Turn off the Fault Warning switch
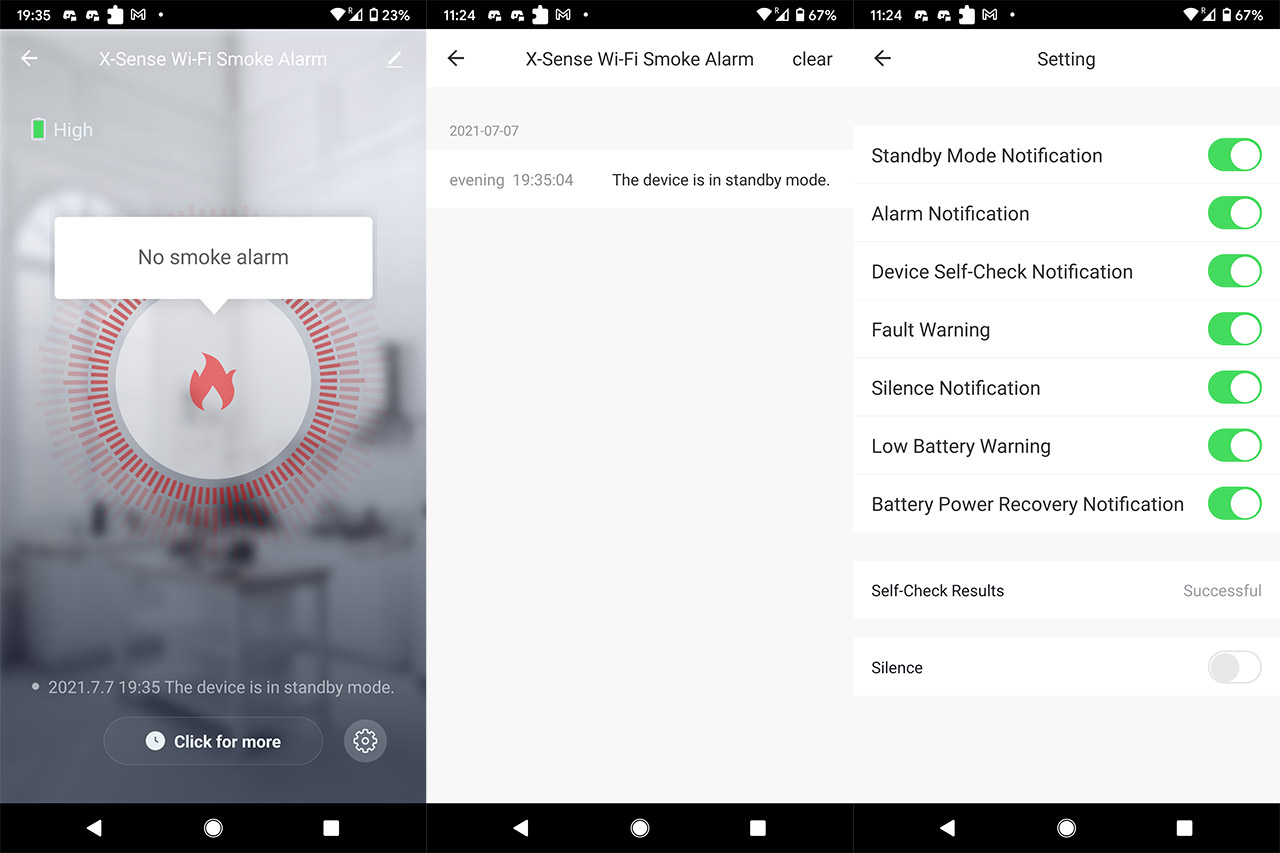The width and height of the screenshot is (1280, 853). click(x=1235, y=329)
